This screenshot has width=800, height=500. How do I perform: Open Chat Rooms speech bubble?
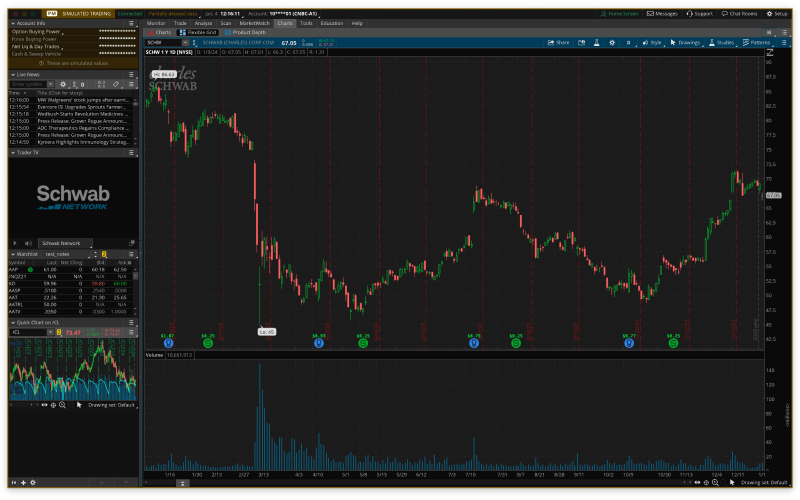point(739,14)
